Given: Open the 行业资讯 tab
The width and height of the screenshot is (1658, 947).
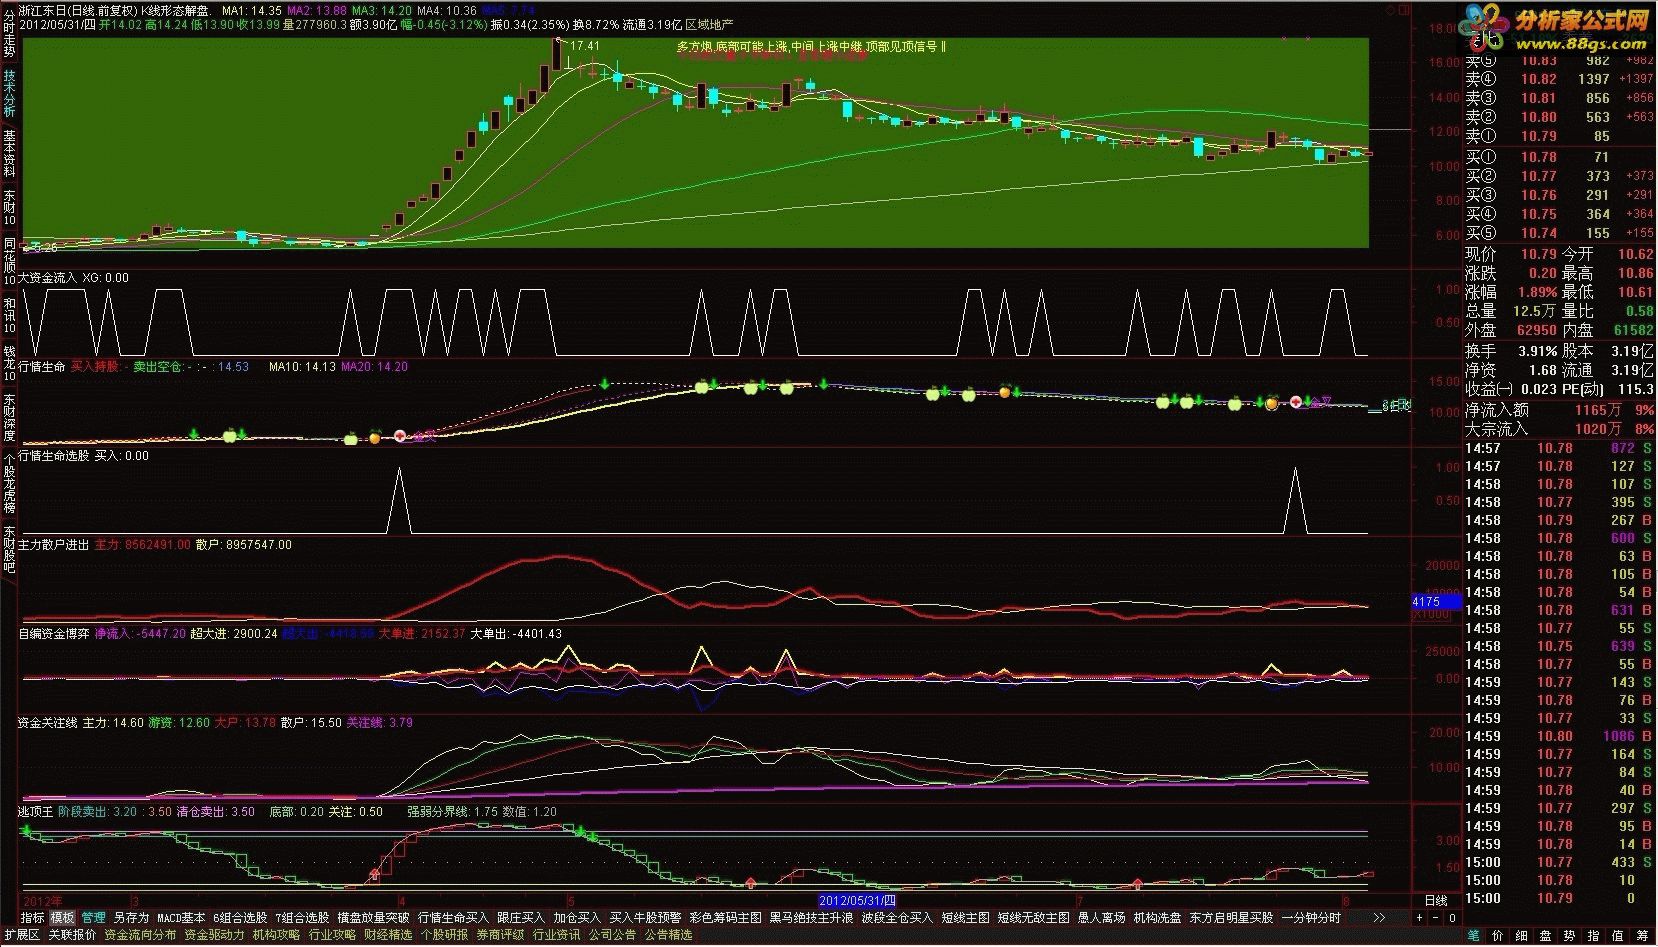Looking at the screenshot, I should [556, 935].
